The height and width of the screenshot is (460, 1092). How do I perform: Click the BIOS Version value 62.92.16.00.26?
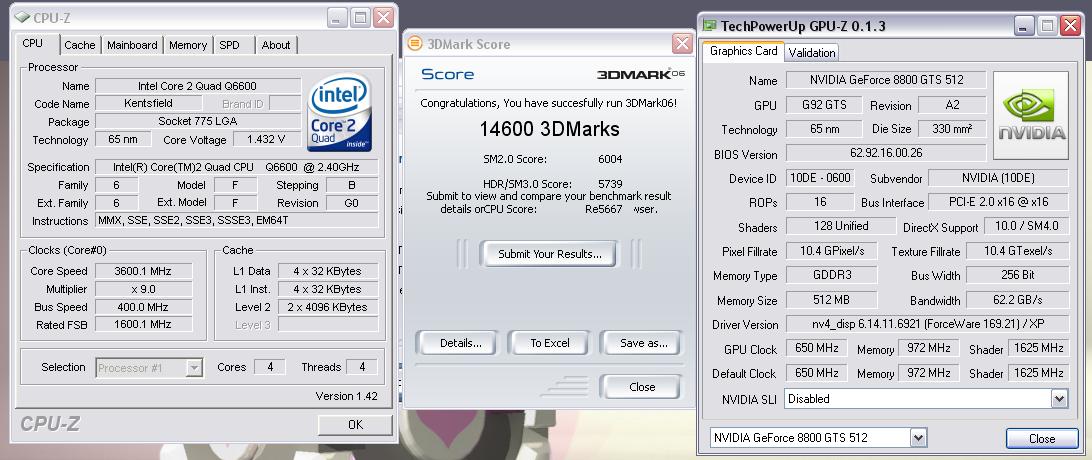click(886, 153)
